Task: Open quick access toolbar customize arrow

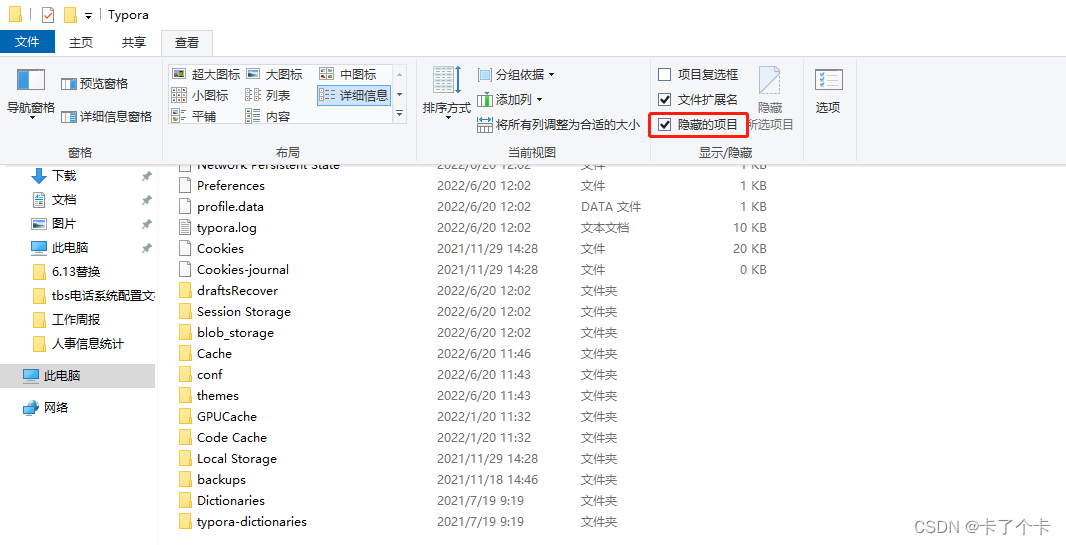Action: [x=88, y=16]
